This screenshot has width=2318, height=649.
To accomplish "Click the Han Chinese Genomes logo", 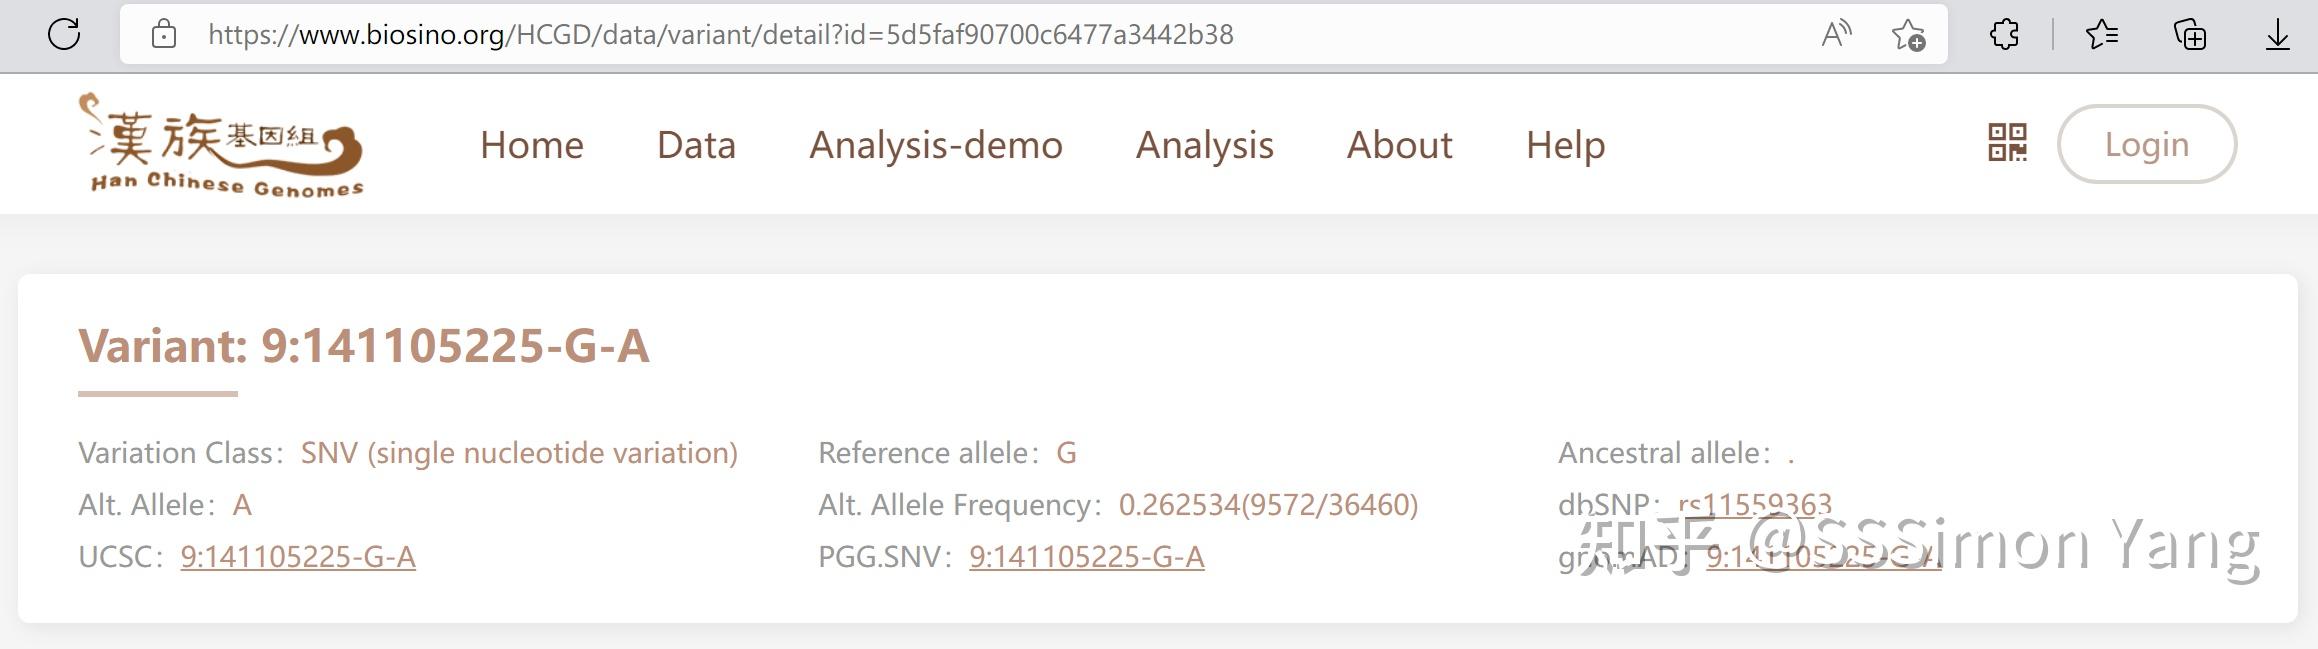I will click(224, 145).
